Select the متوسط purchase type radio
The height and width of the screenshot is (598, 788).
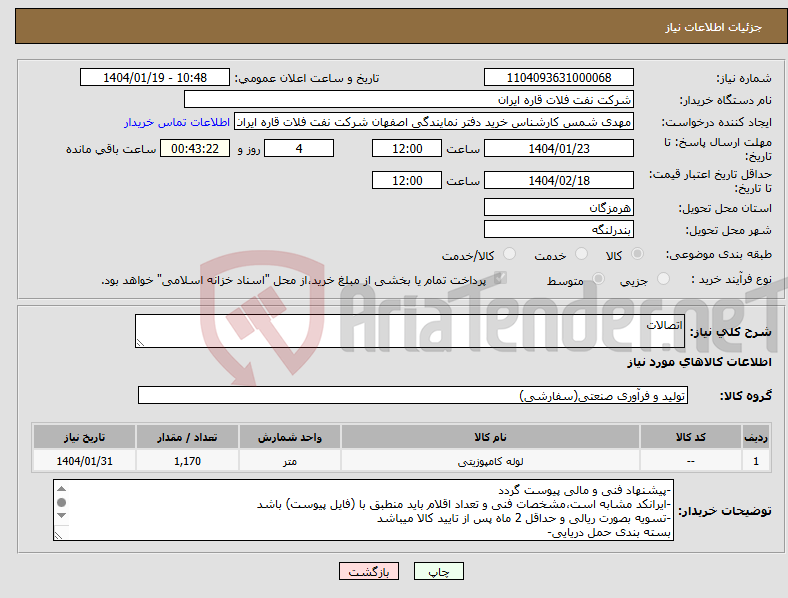point(598,279)
